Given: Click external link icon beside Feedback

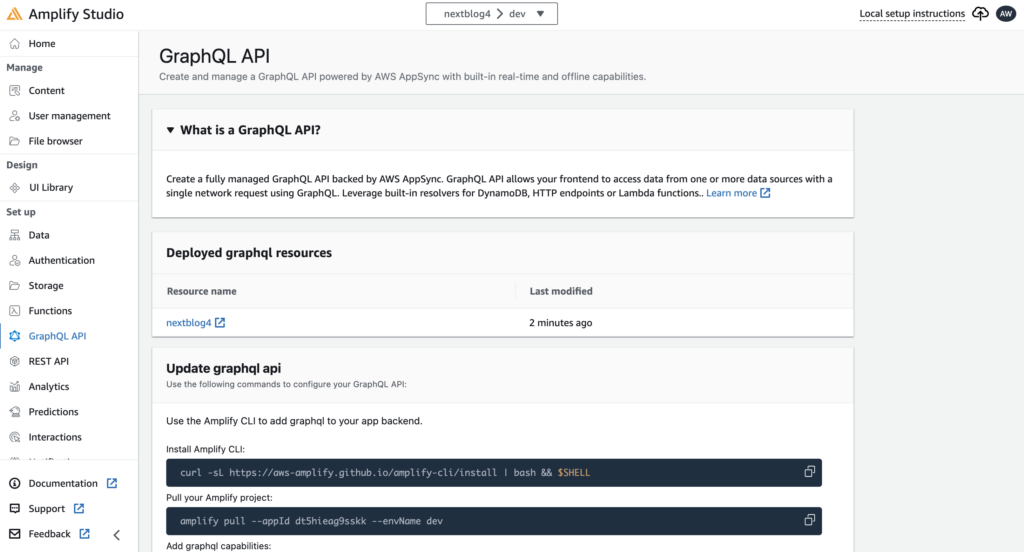Looking at the screenshot, I should click(84, 534).
